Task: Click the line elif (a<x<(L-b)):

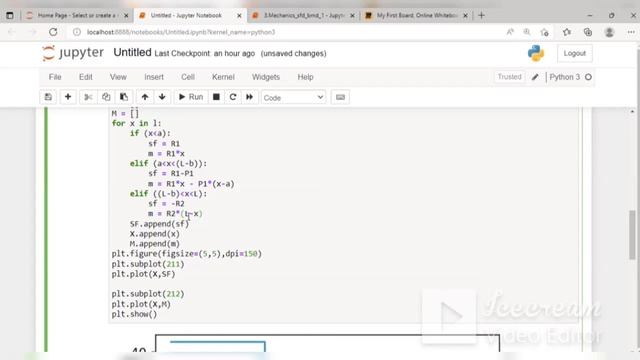Action: (168, 164)
